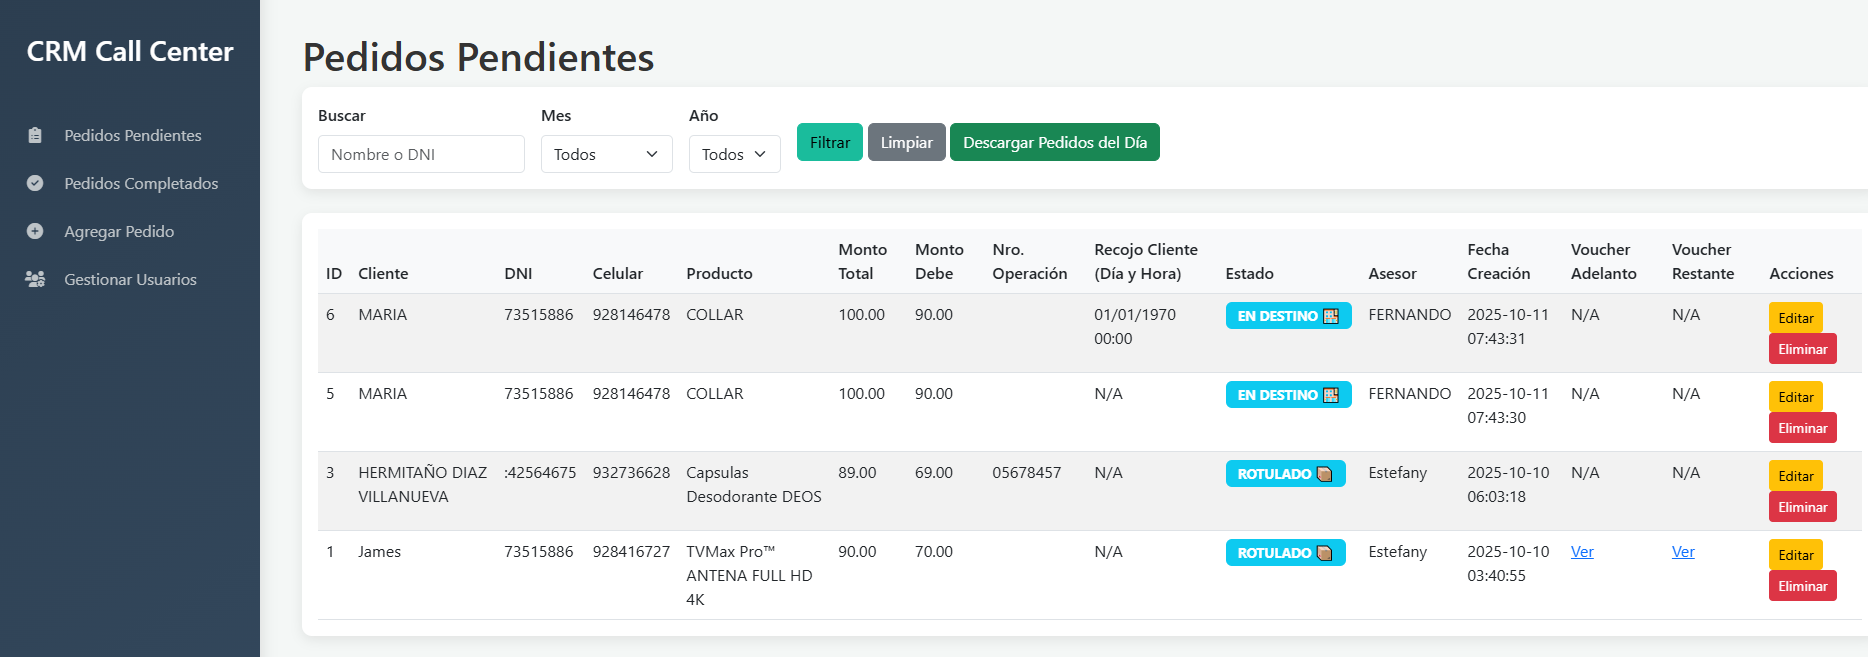This screenshot has height=657, width=1868.
Task: Download orders with Descargar Pedidos del Día
Action: pos(1054,142)
